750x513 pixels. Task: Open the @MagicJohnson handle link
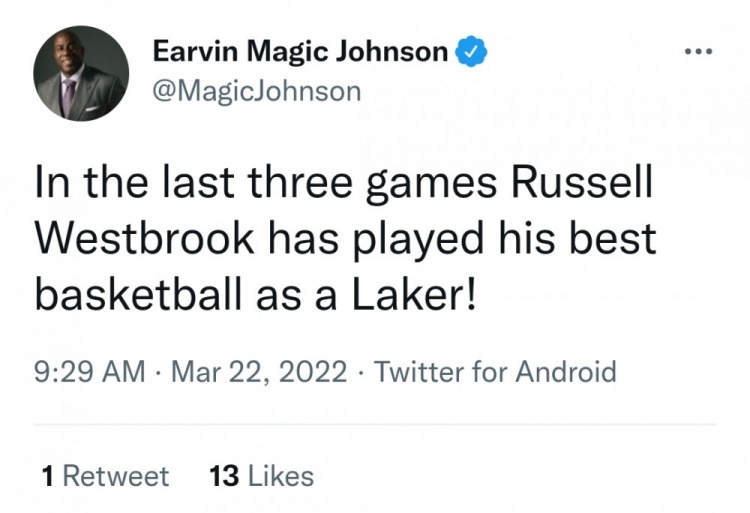256,91
